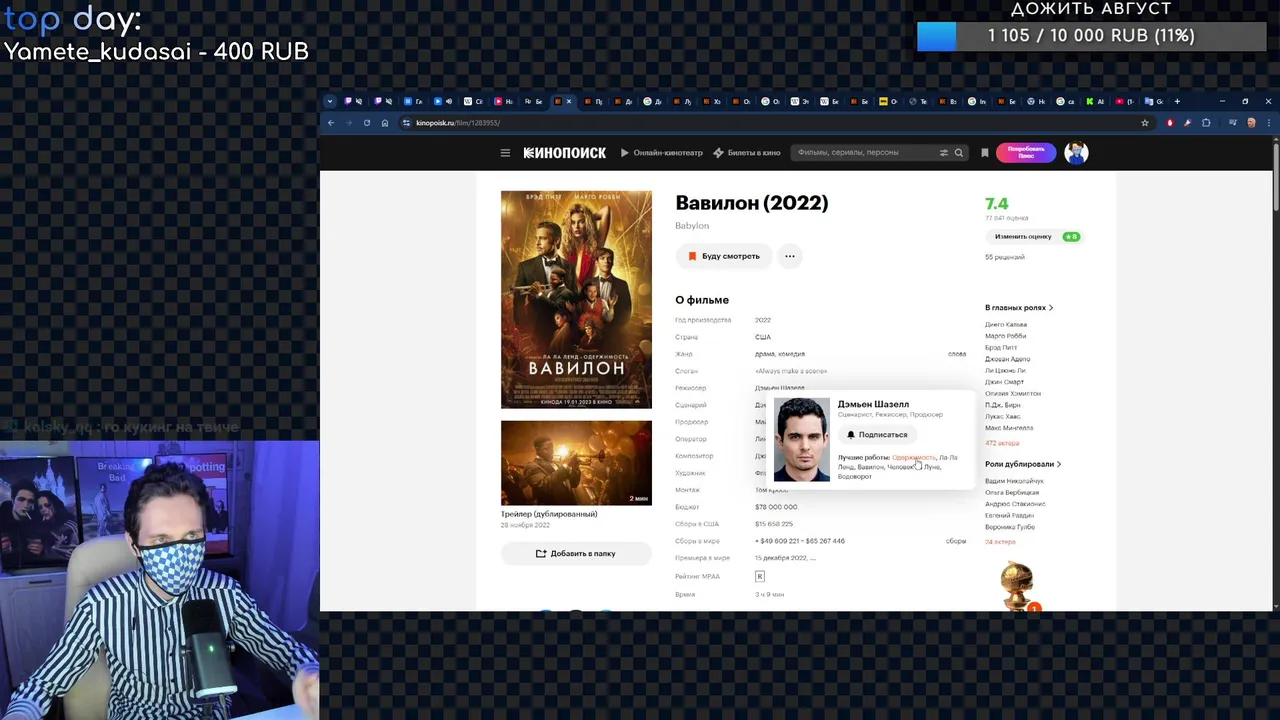Open actor Ли Цзюнь Ли
This screenshot has width=1280, height=720.
point(1005,371)
